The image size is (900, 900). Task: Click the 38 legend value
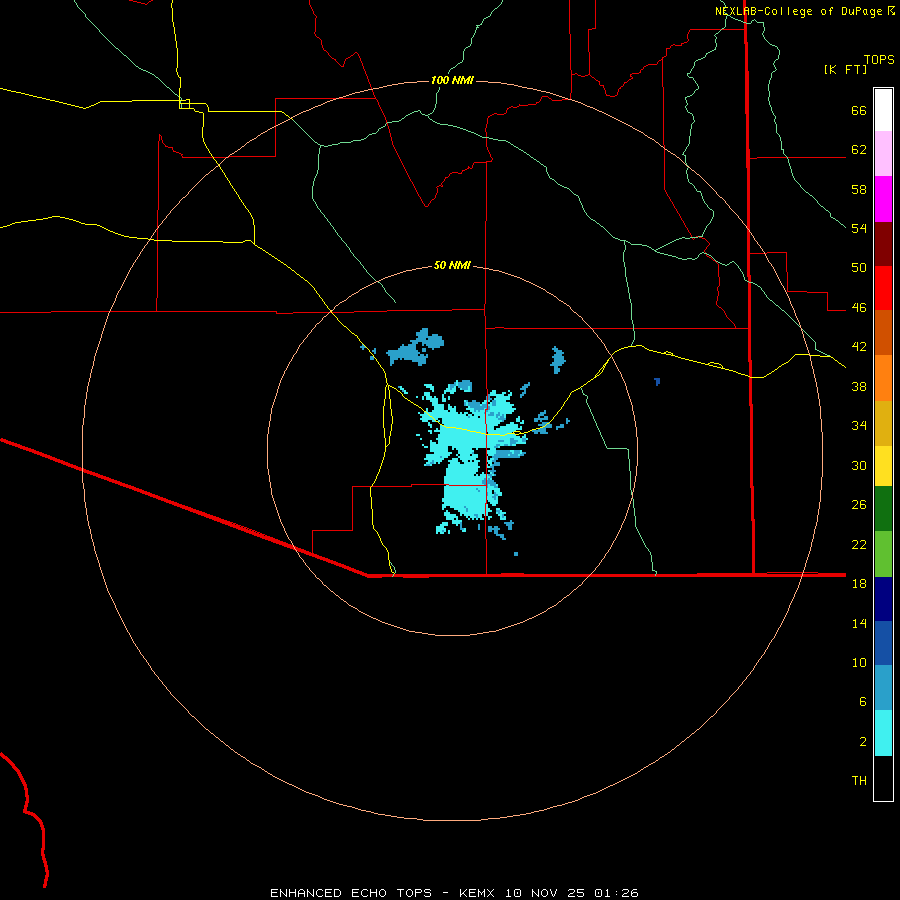click(x=859, y=386)
